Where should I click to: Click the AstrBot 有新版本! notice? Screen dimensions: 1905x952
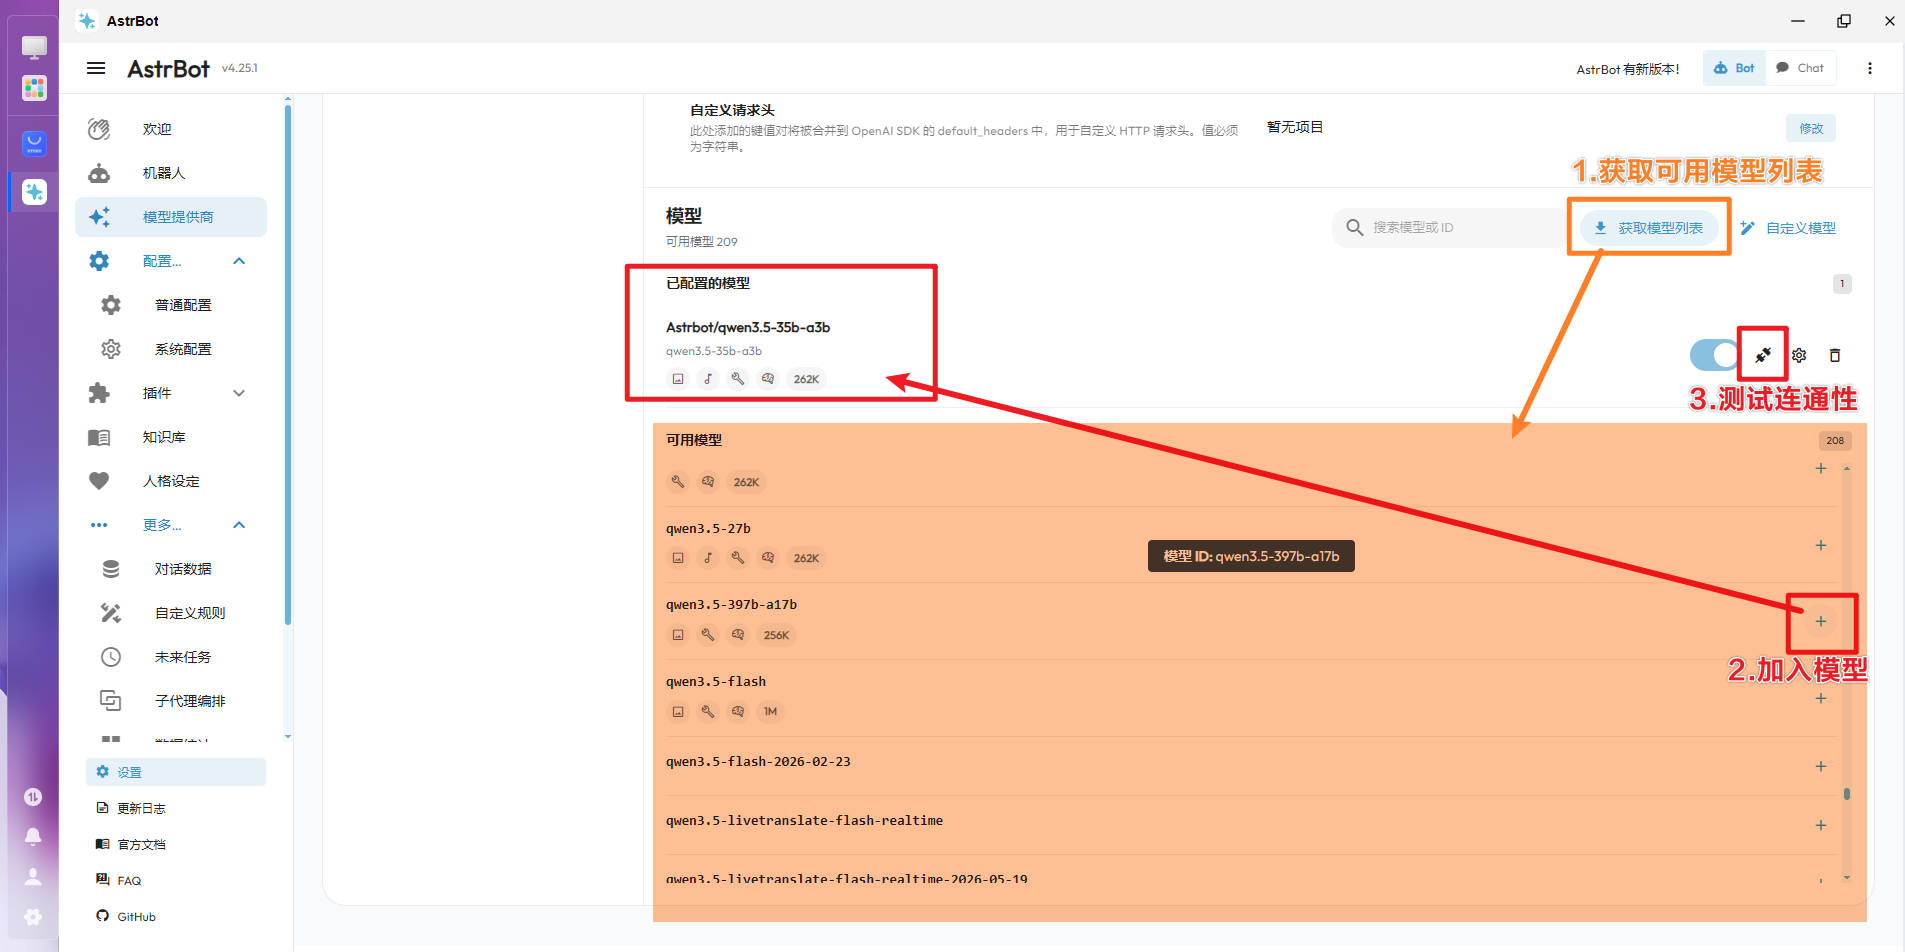[1628, 69]
